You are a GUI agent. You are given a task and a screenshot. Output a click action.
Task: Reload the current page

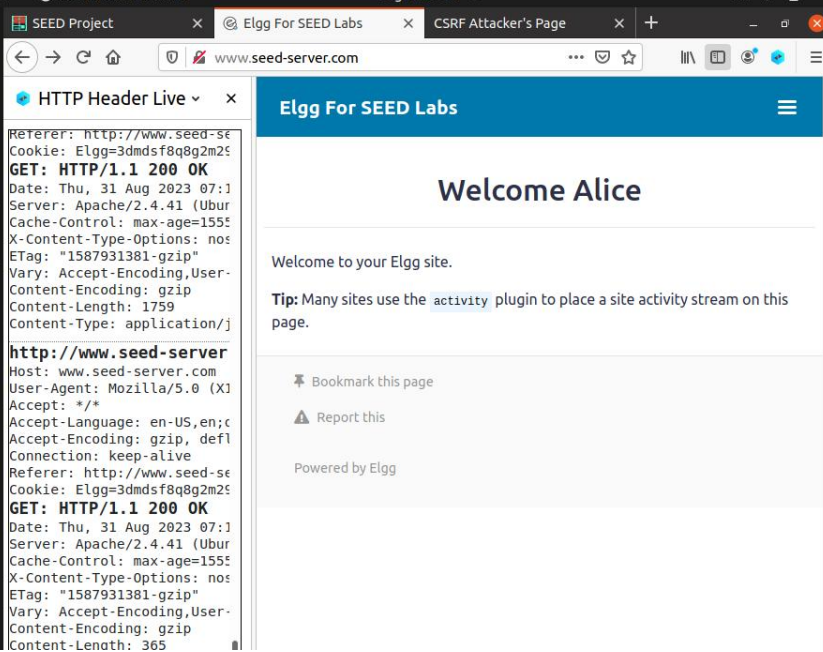click(x=82, y=57)
